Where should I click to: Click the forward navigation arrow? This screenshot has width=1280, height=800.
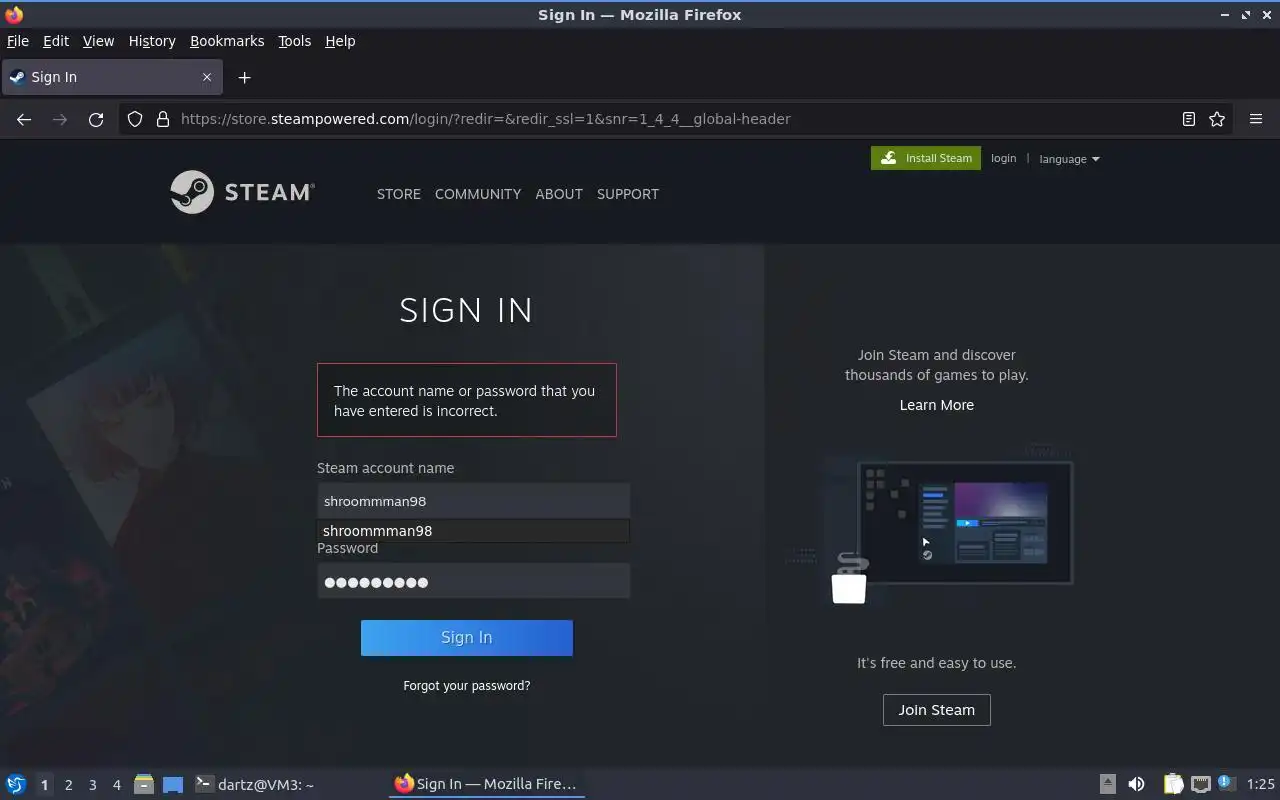60,119
